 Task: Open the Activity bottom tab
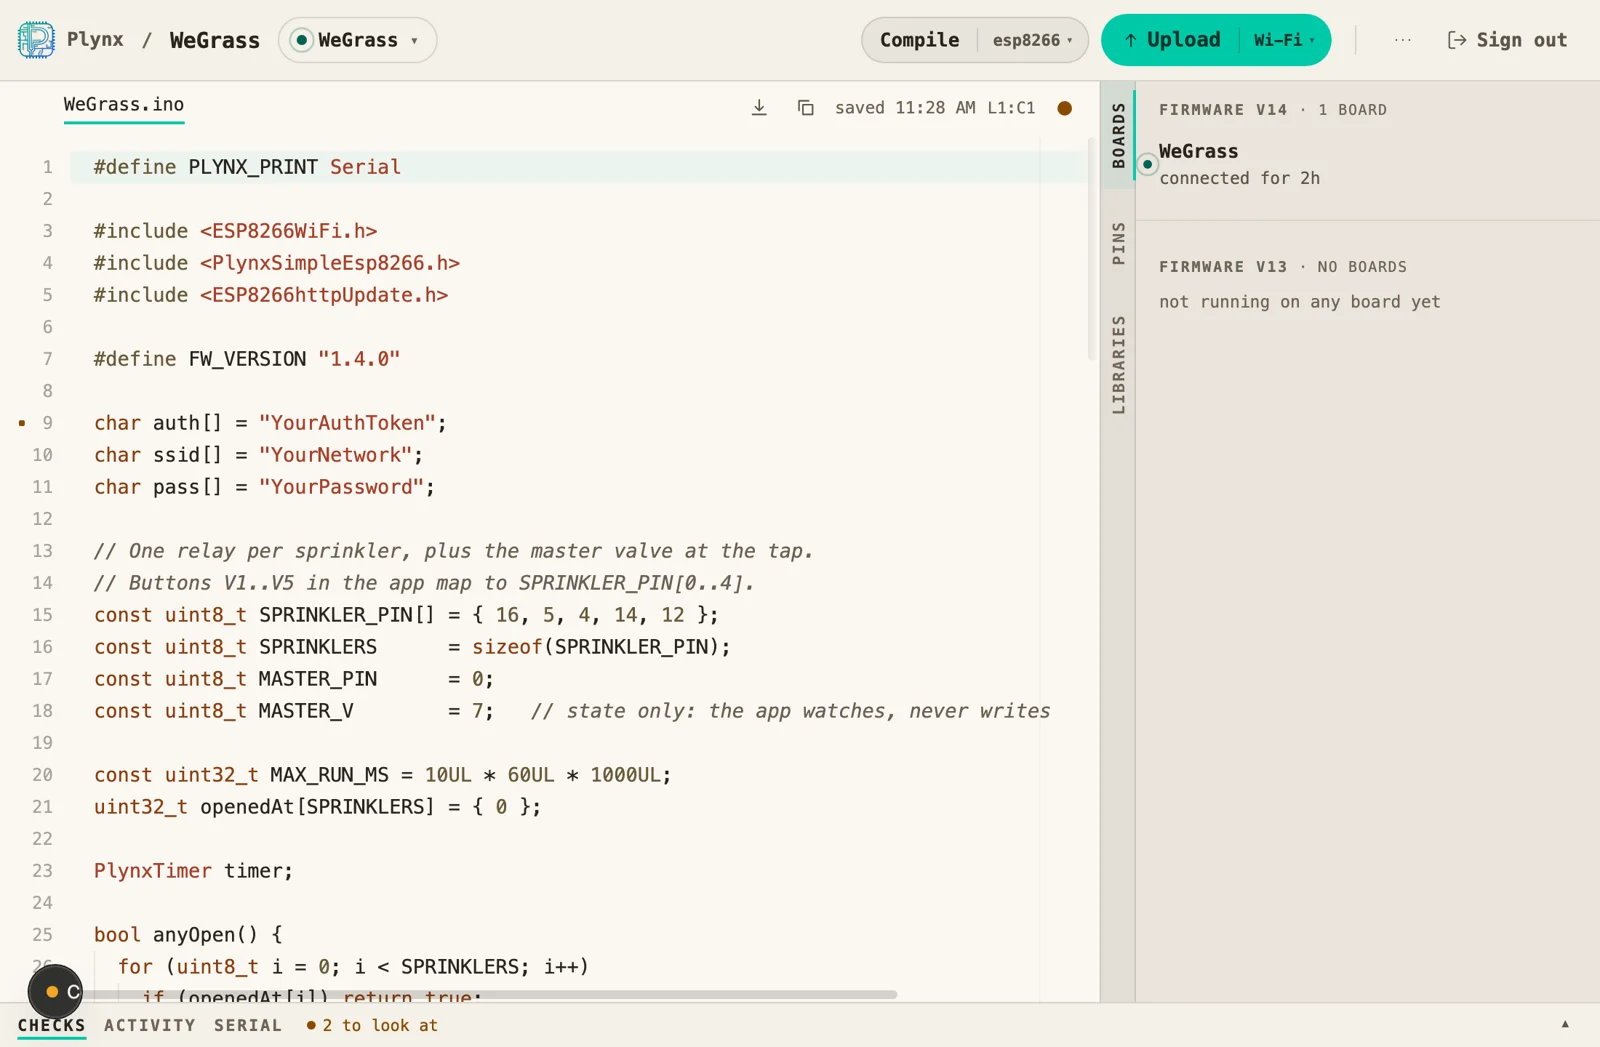coord(150,1025)
